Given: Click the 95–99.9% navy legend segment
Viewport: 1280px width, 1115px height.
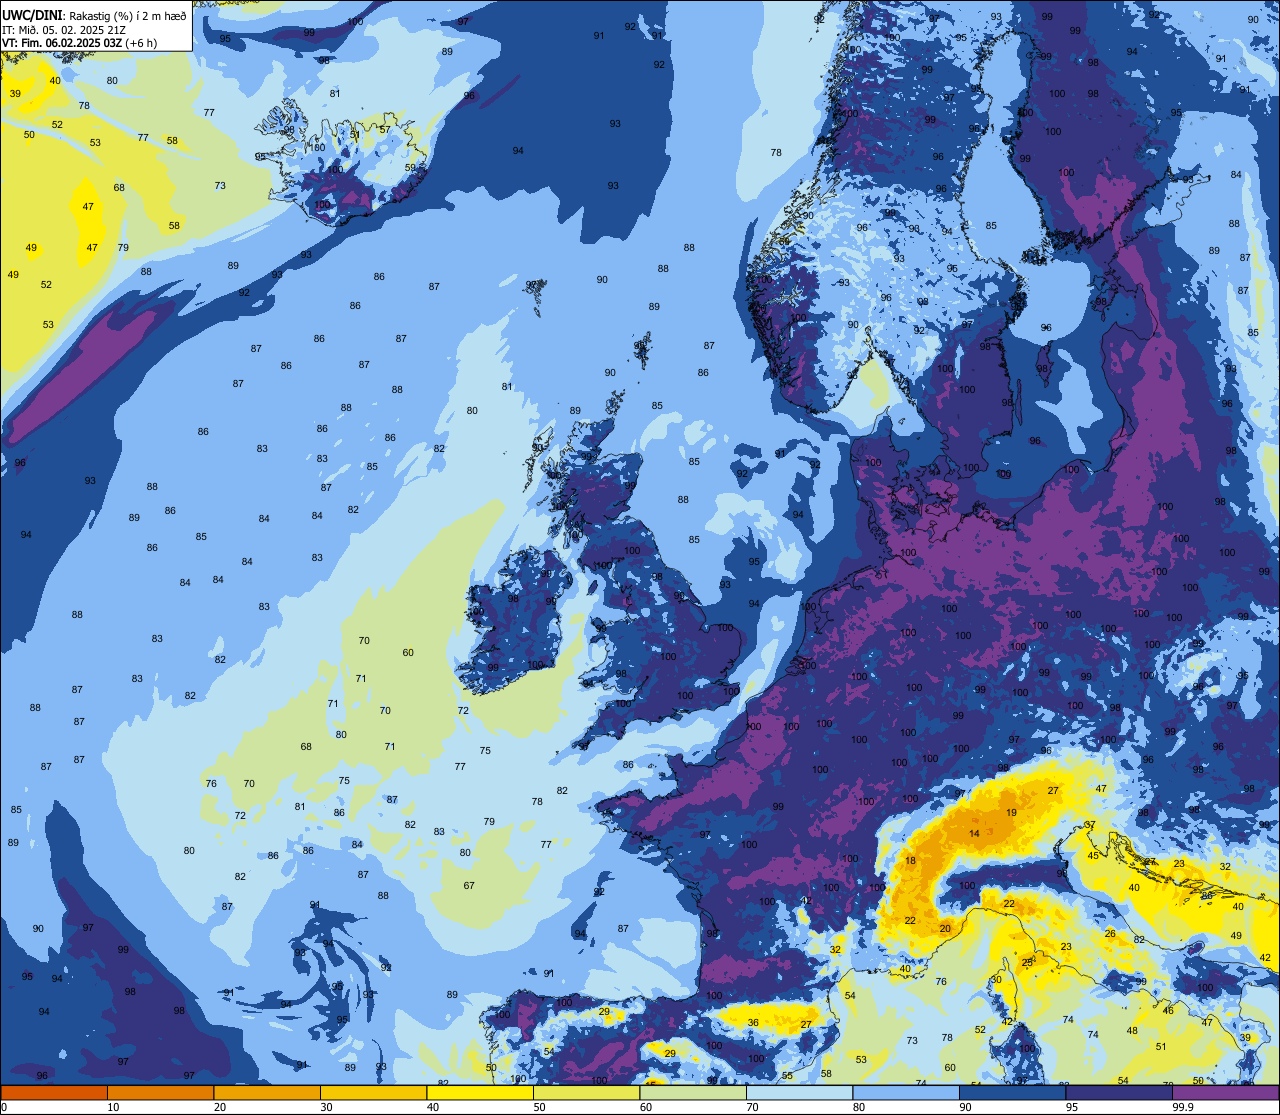Looking at the screenshot, I should coord(1119,1092).
